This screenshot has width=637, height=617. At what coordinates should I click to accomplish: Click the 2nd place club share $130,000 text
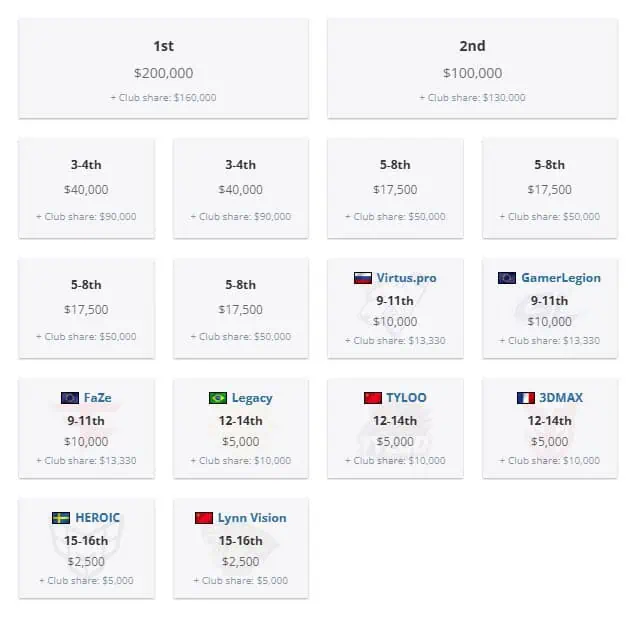(x=472, y=98)
